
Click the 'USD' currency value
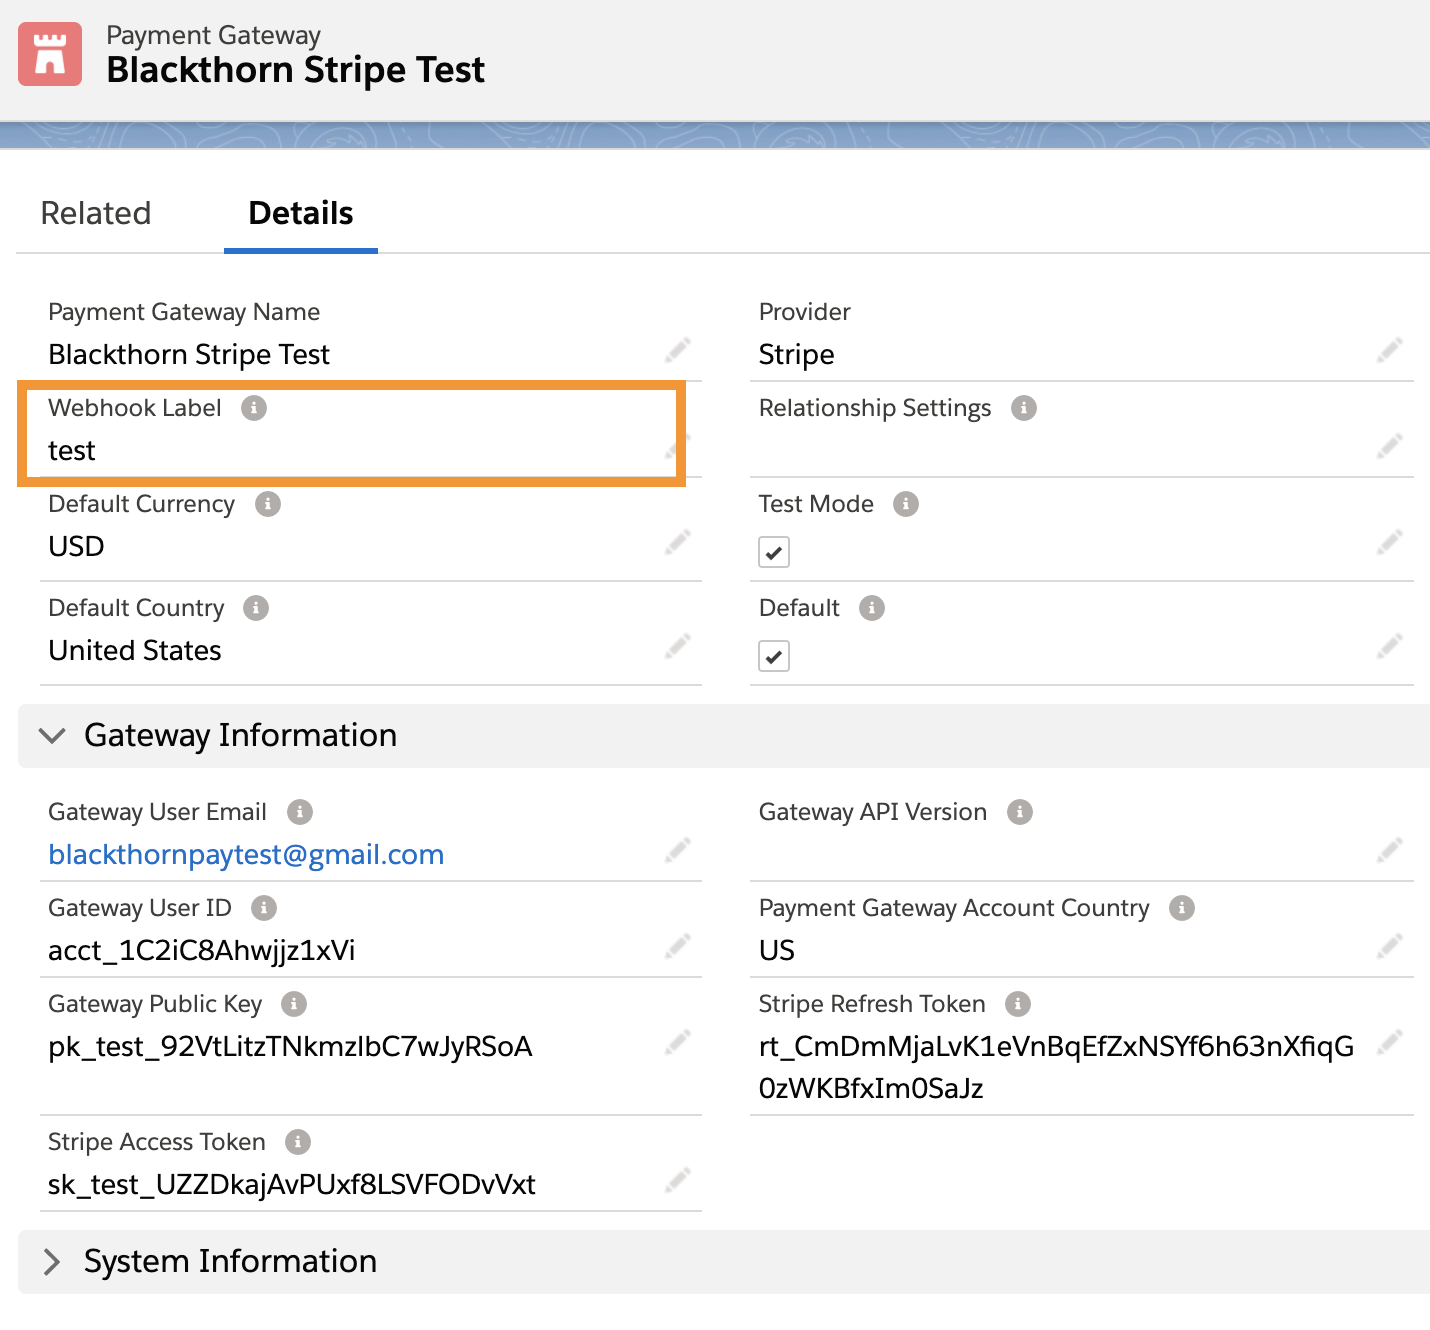pos(76,547)
